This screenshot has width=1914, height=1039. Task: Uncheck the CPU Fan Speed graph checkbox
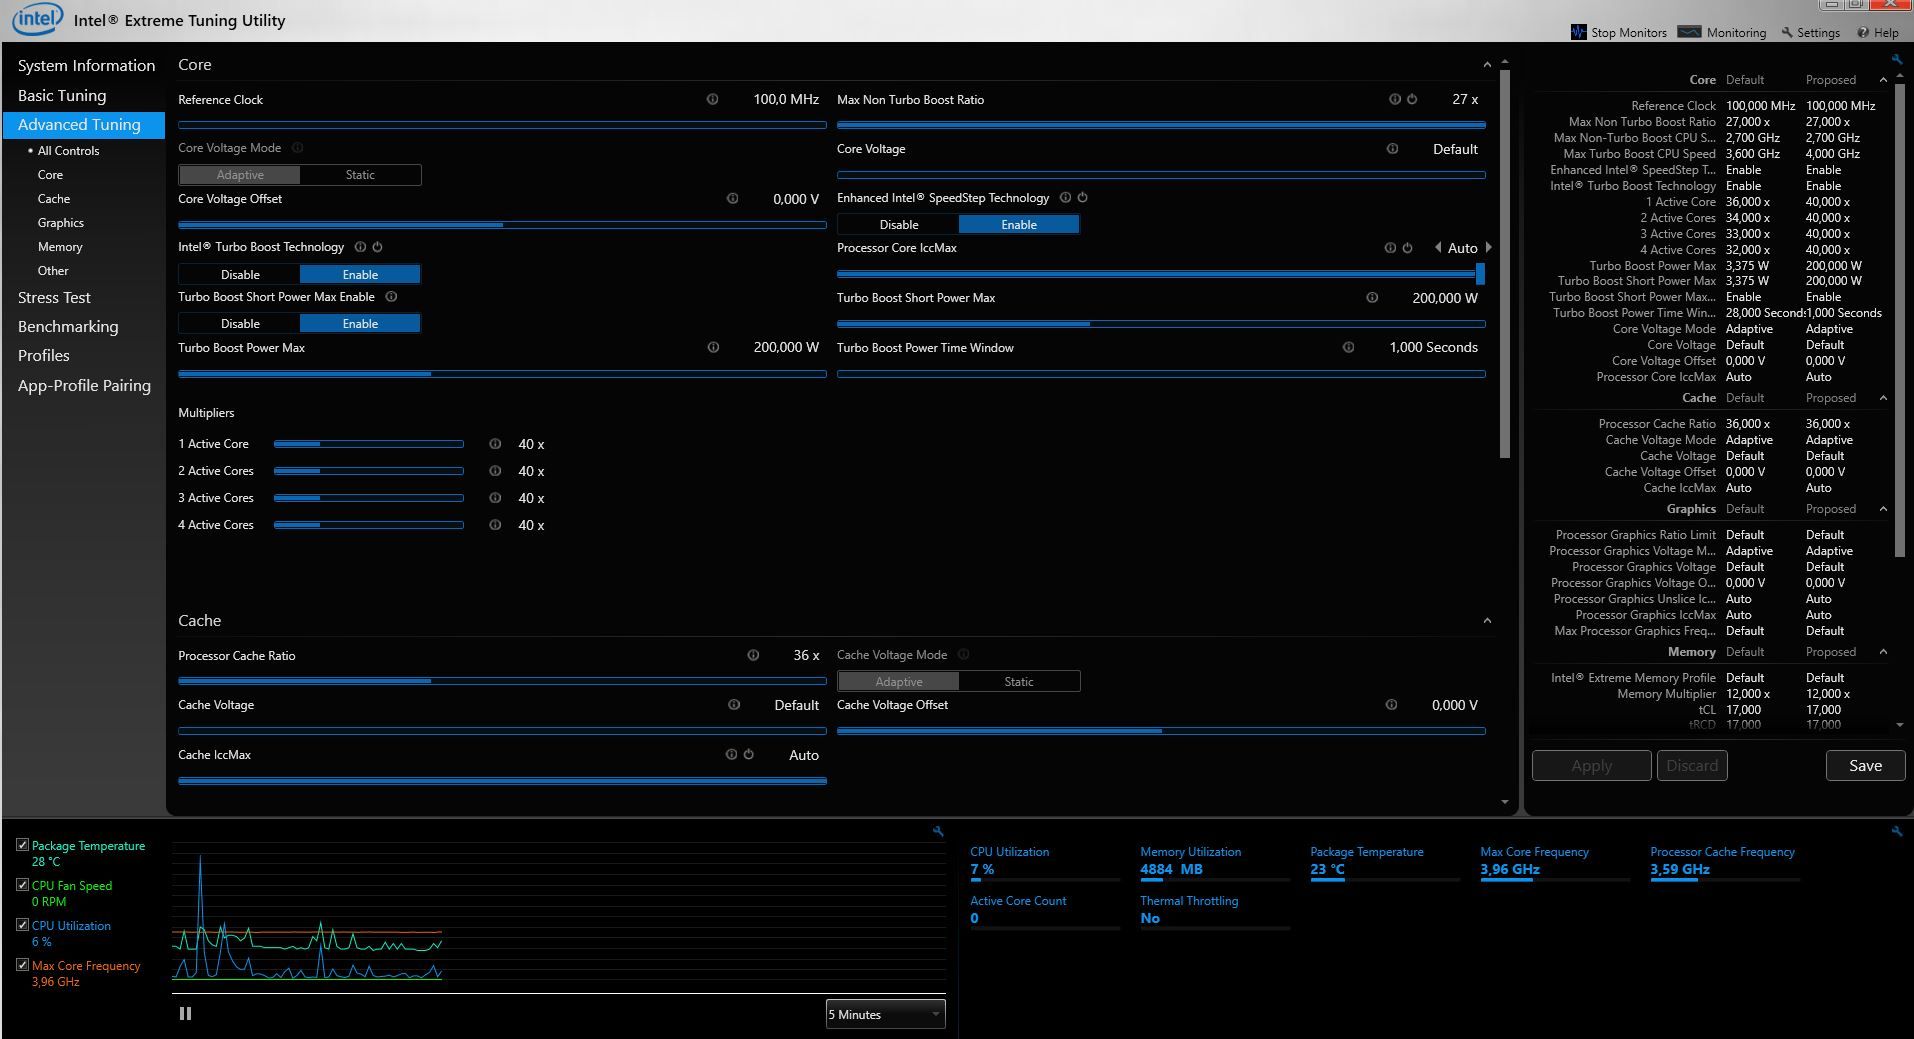point(22,885)
